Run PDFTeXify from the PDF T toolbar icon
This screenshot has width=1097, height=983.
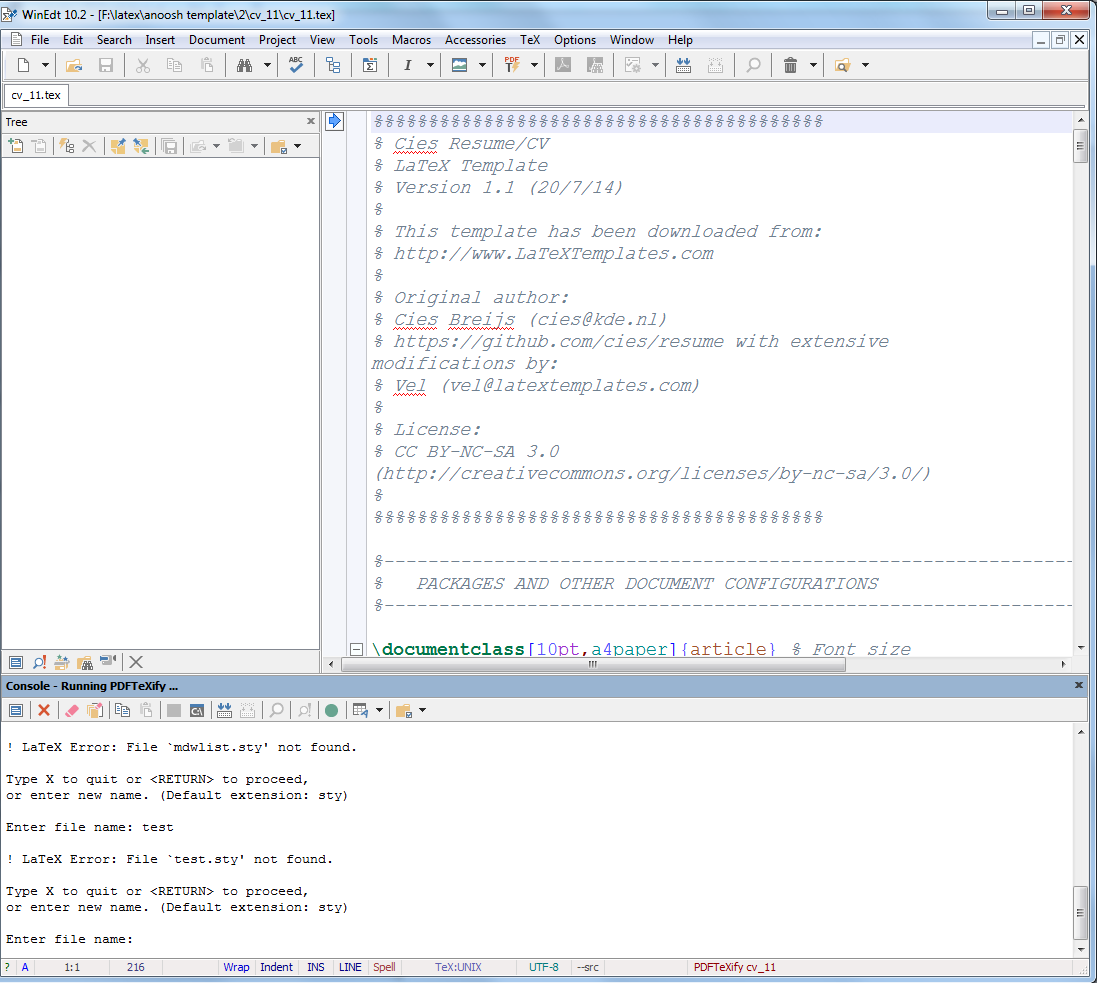(x=512, y=65)
